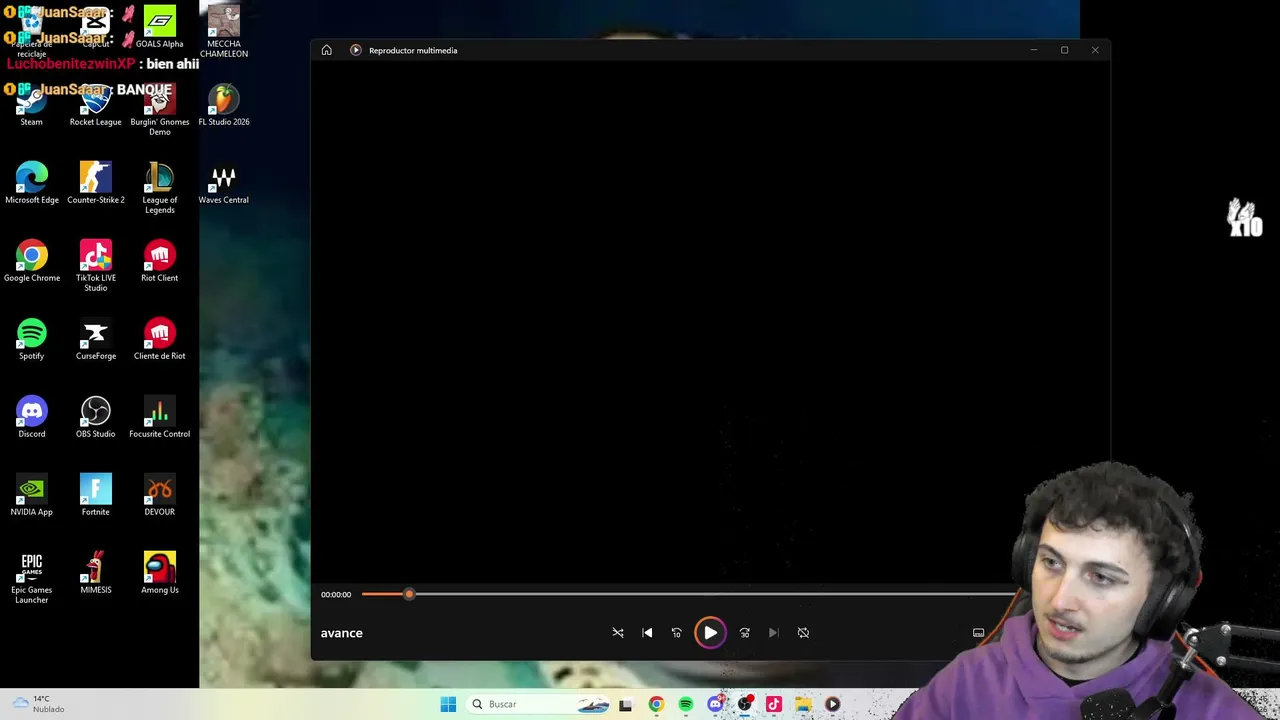Viewport: 1280px width, 720px height.
Task: Rewind 10 seconds in the video
Action: pyautogui.click(x=676, y=633)
